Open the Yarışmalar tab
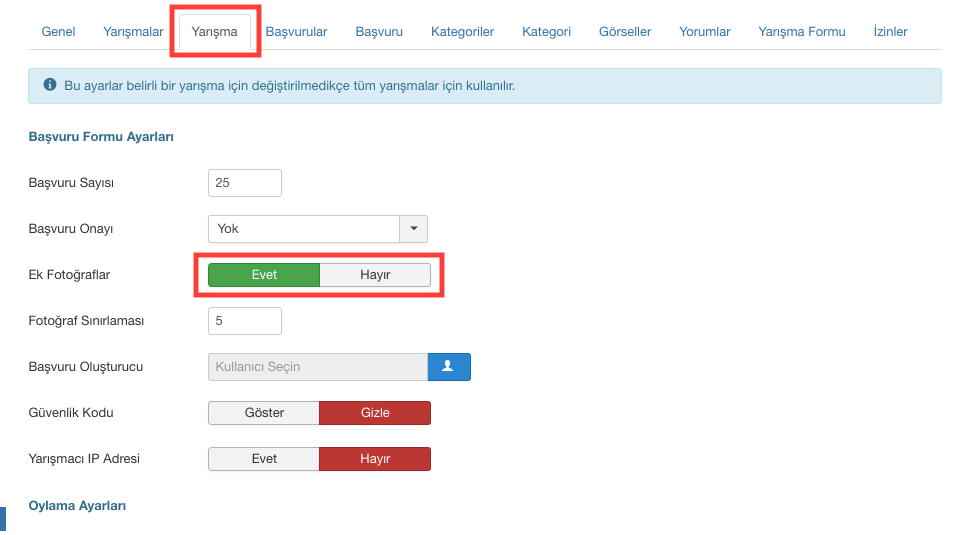Screen dimensions: 961x535 (133, 32)
